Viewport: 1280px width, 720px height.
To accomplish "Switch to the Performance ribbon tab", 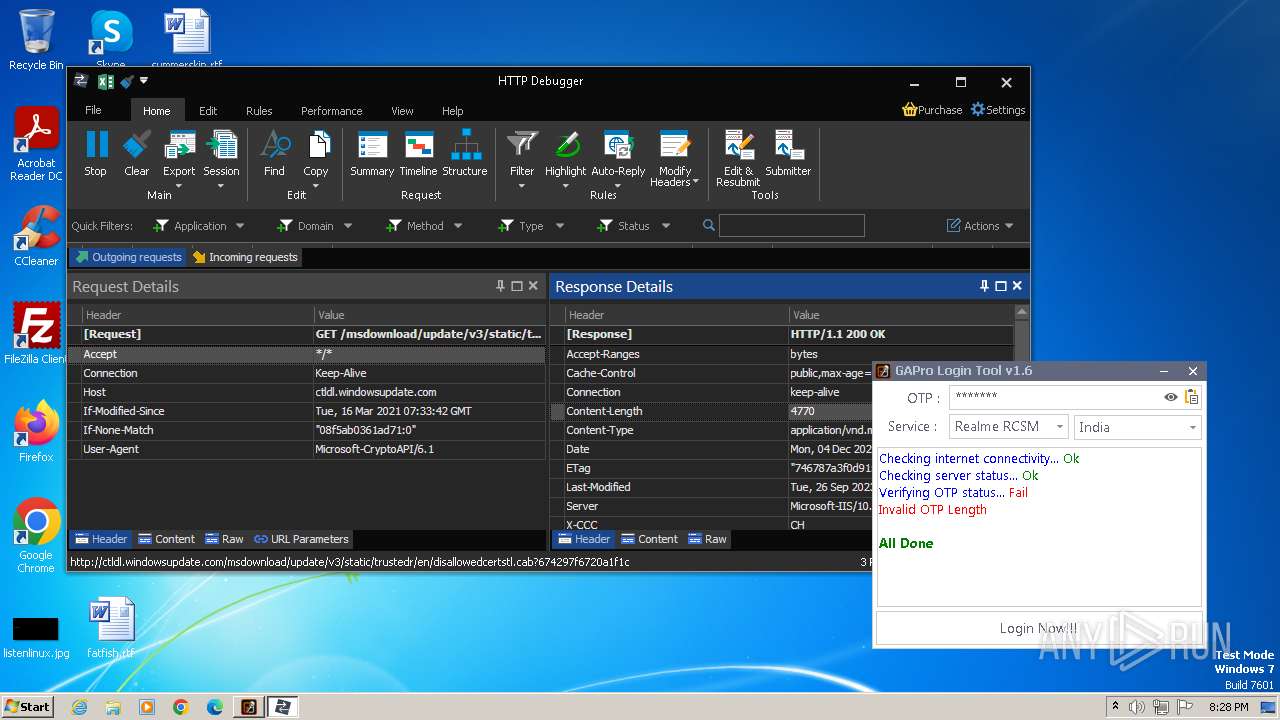I will [x=332, y=111].
